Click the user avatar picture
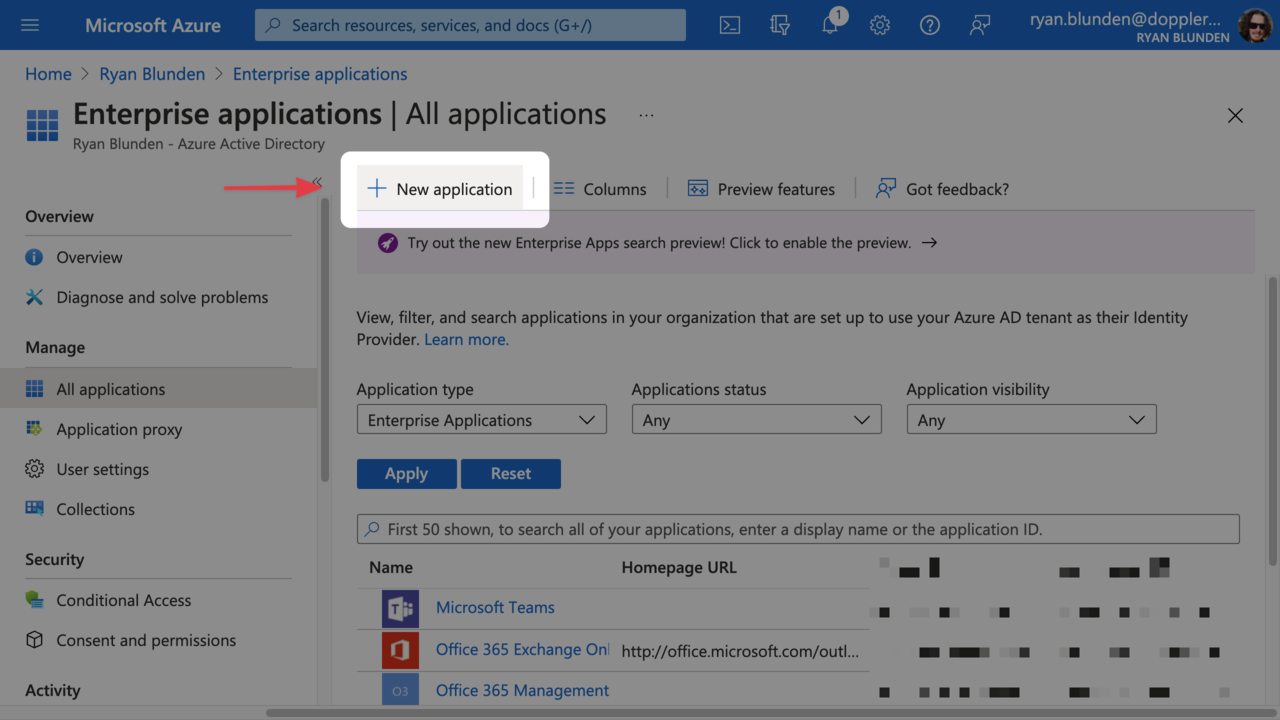Screen dimensions: 1280x720 click(x=1255, y=25)
